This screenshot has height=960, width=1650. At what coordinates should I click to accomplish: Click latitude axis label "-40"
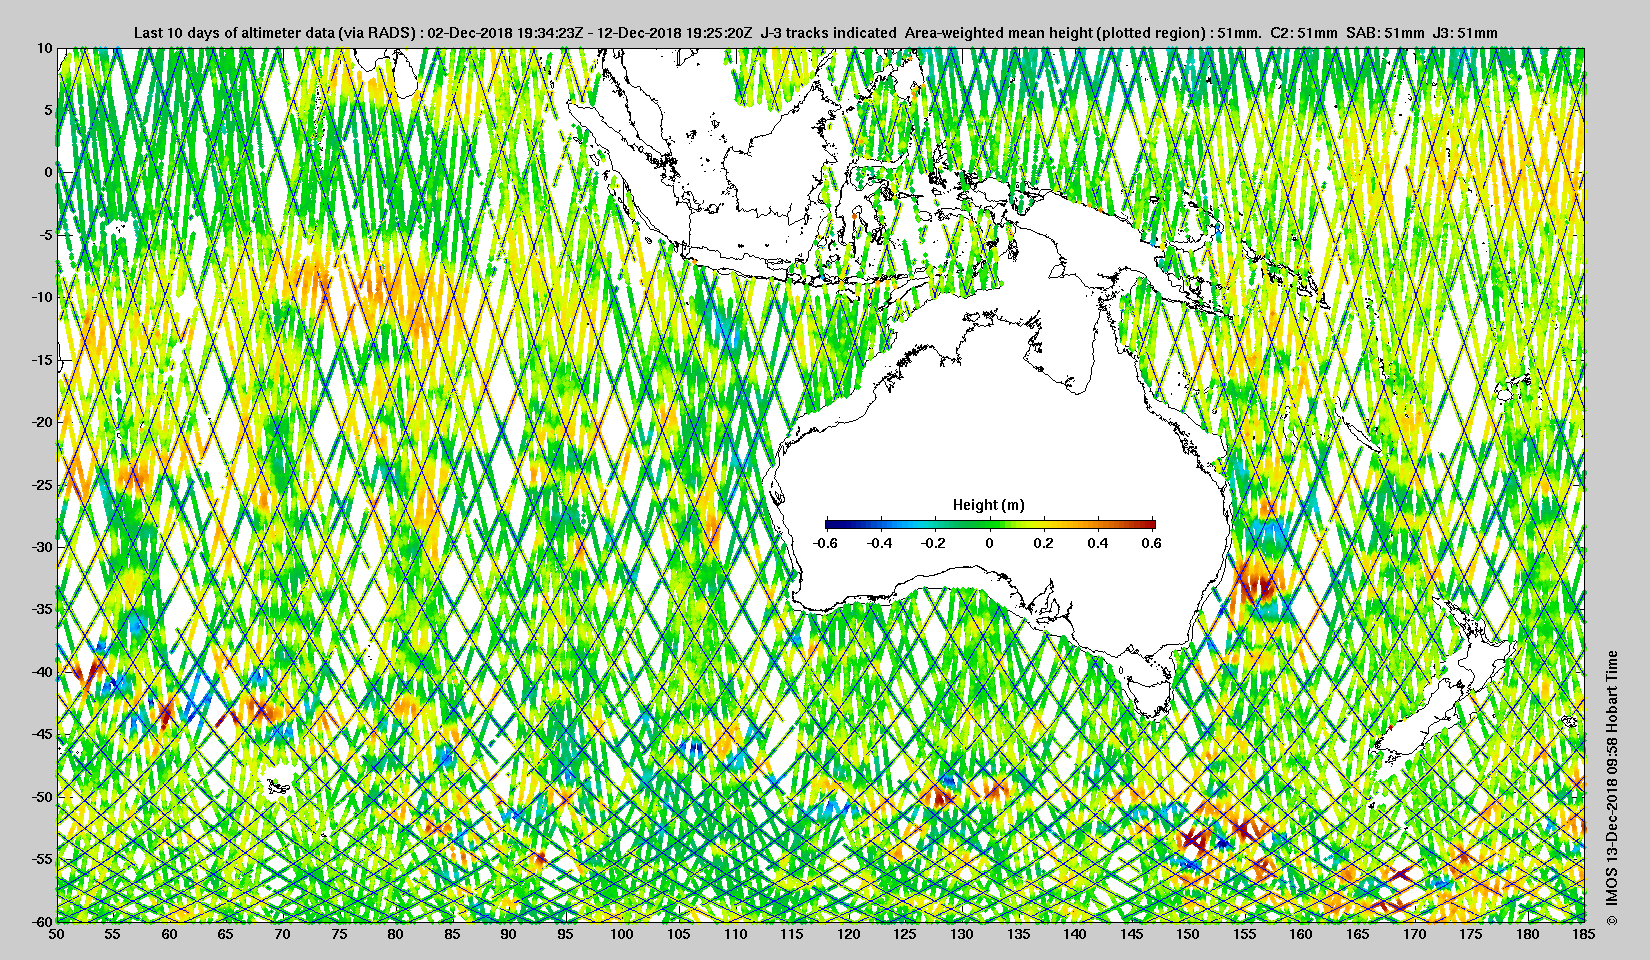click(x=42, y=672)
